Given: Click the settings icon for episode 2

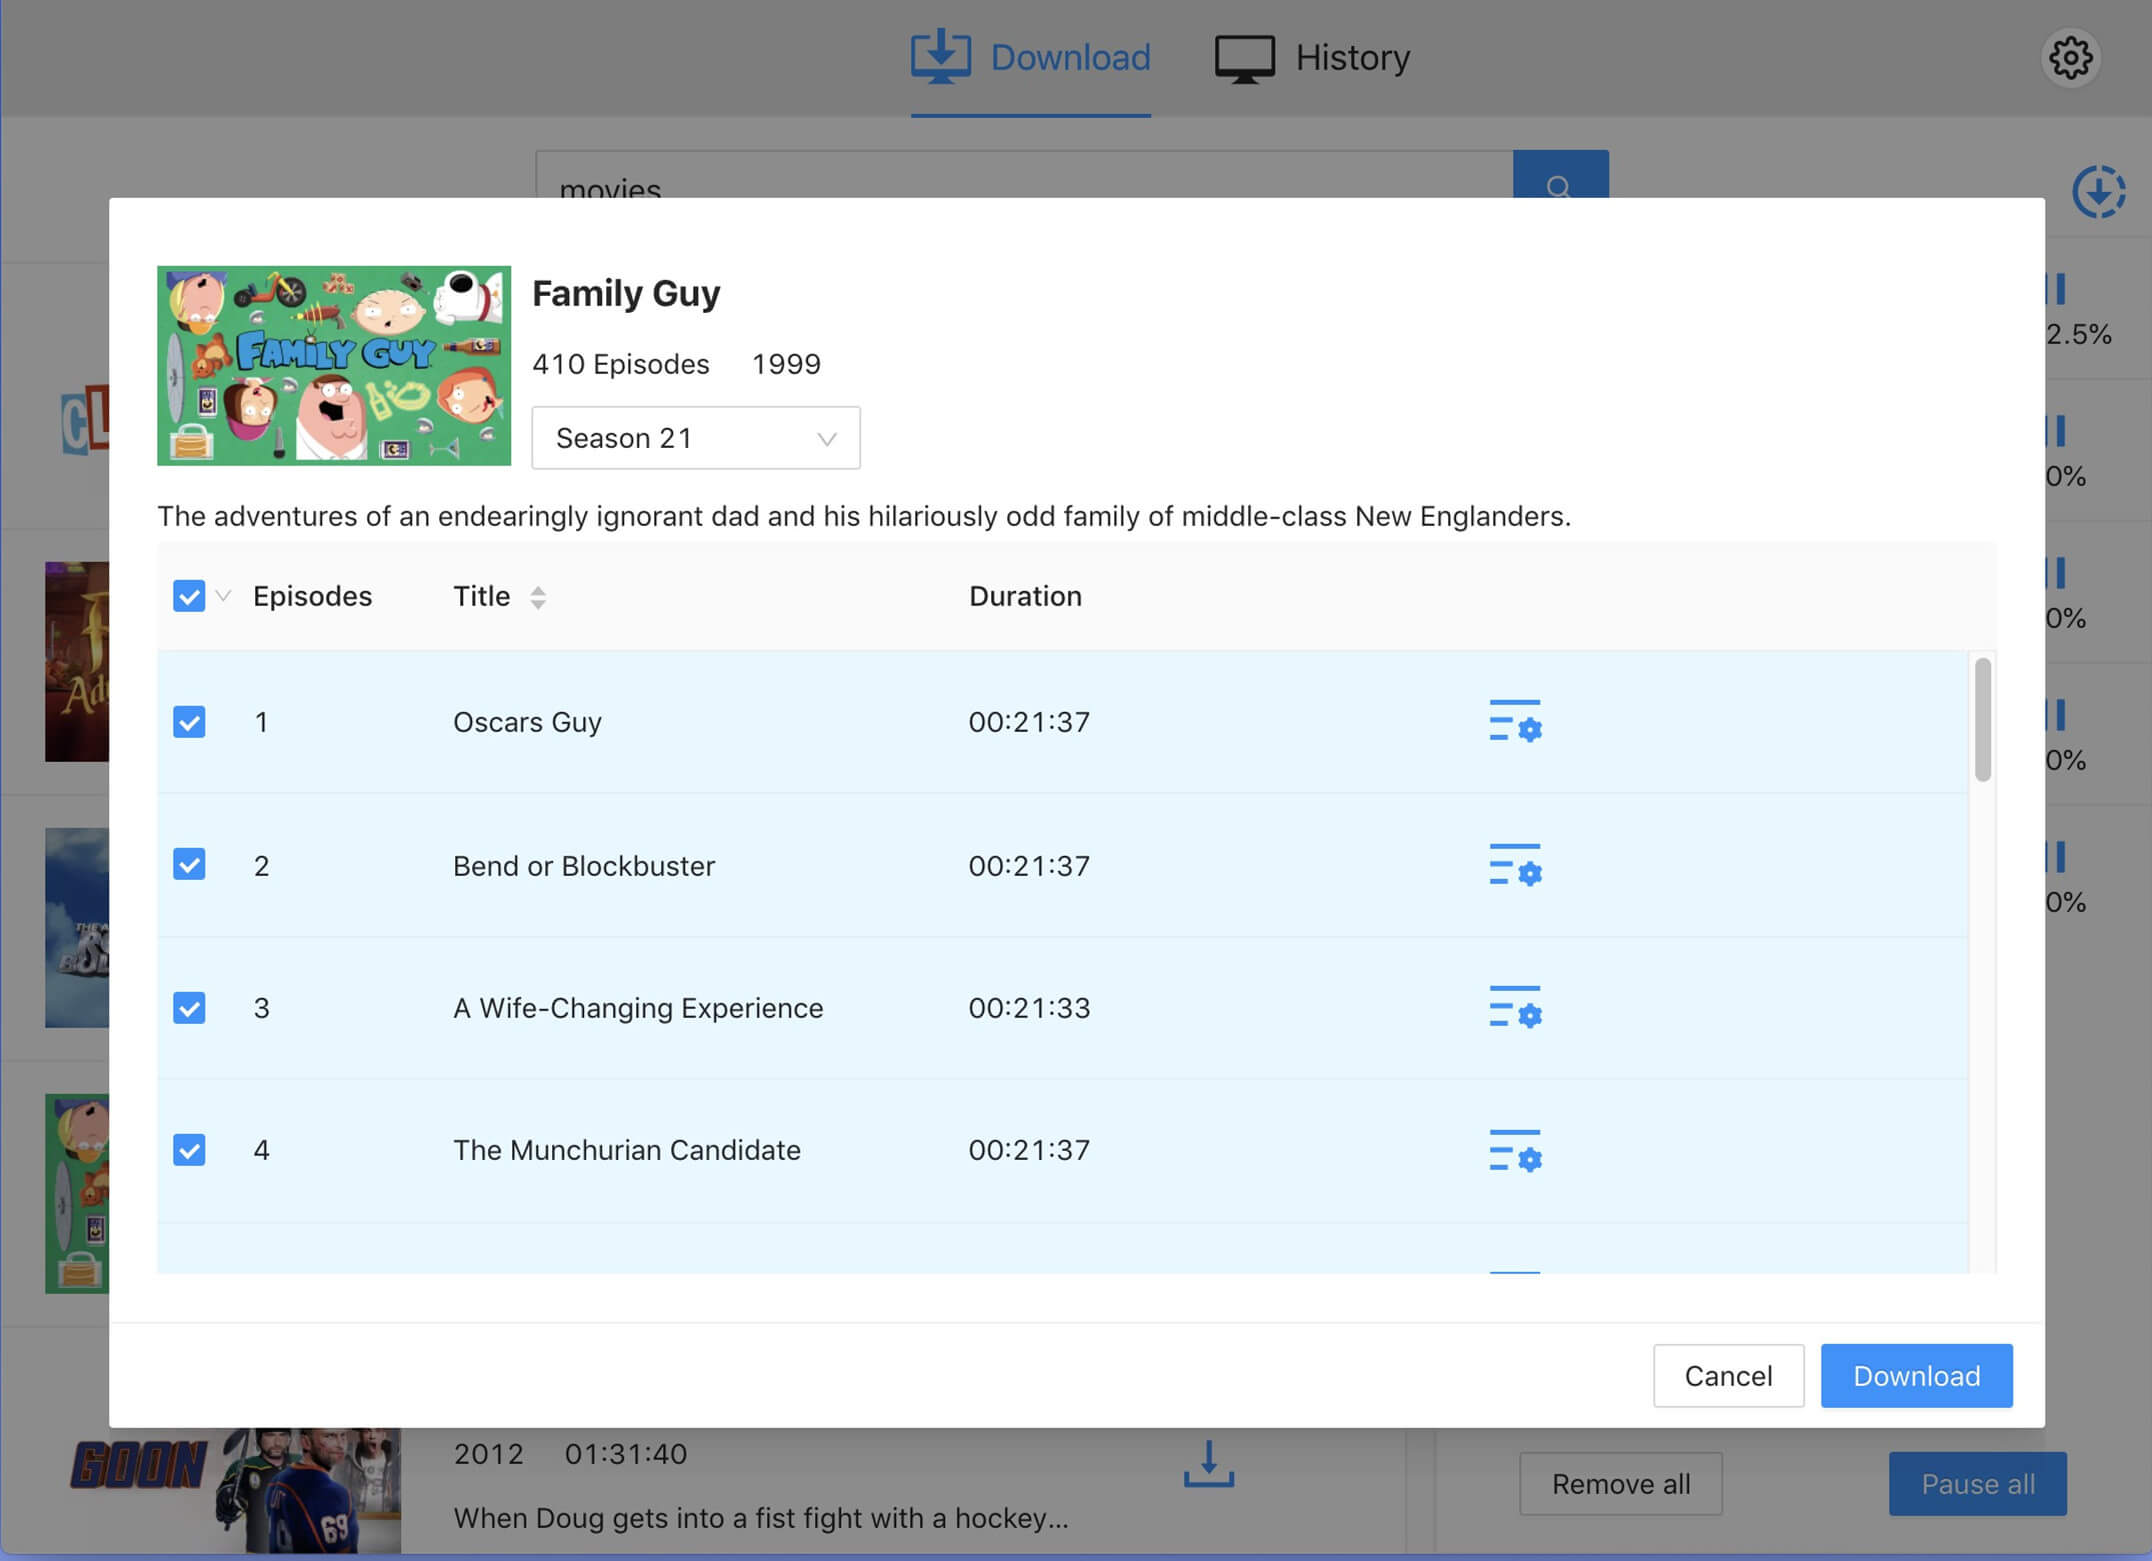Looking at the screenshot, I should (1514, 864).
